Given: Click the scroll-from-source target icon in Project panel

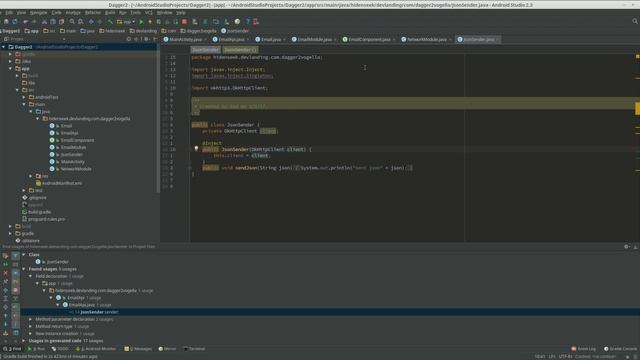Looking at the screenshot, I should (x=129, y=39).
